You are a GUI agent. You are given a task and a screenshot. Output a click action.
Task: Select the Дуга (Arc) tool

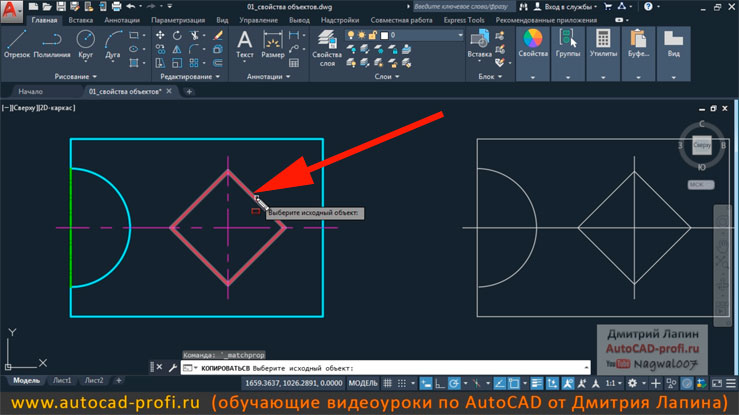(x=113, y=44)
